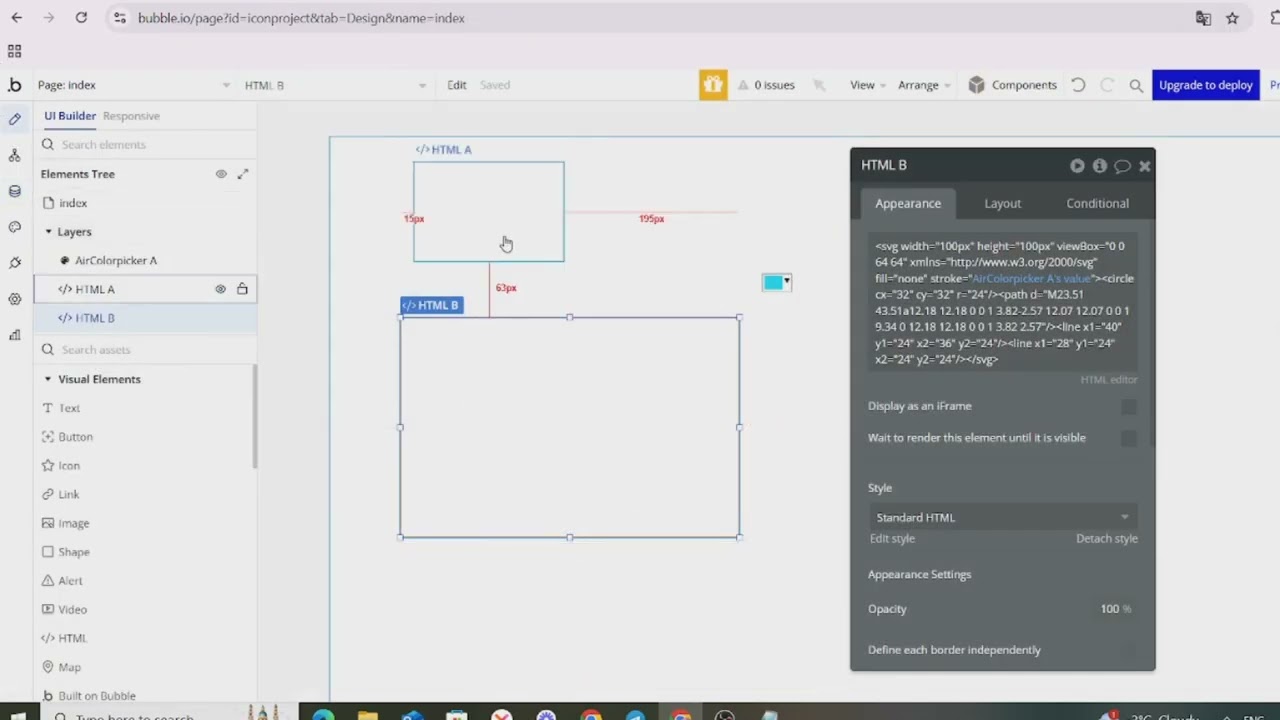Click the Components cube icon
1280x720 pixels.
tap(976, 85)
